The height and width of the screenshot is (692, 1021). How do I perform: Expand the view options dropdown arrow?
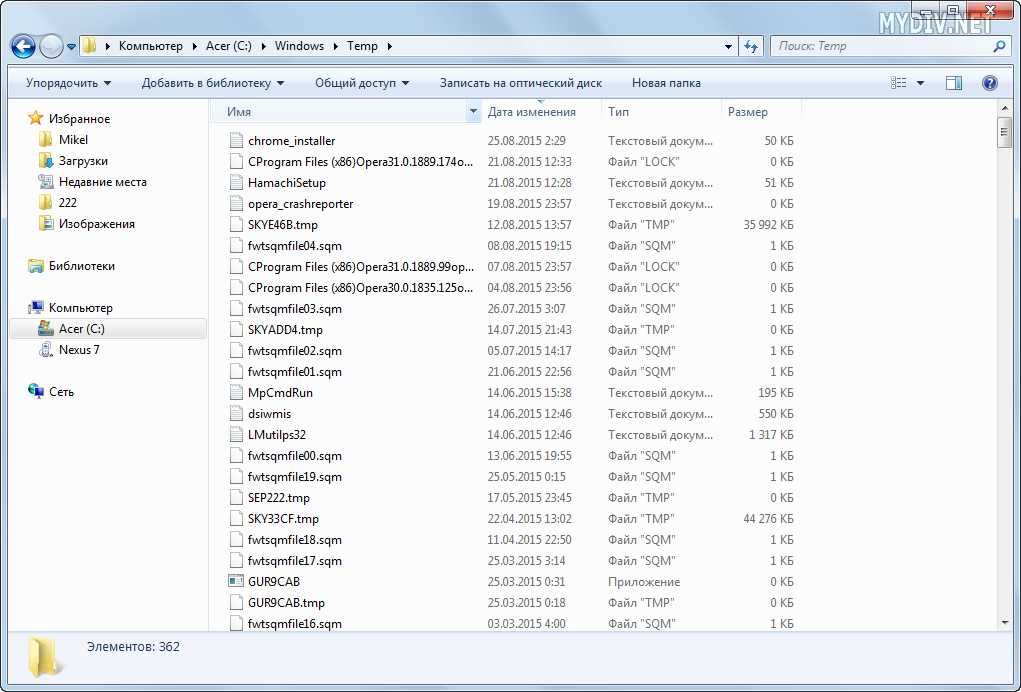(920, 83)
